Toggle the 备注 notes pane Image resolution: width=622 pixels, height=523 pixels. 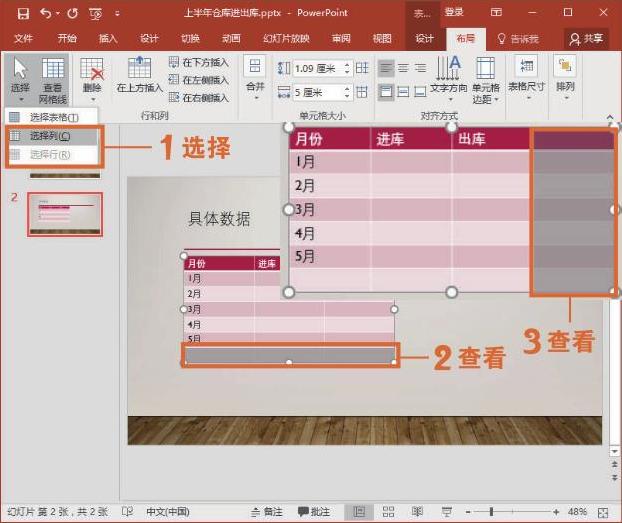point(267,512)
